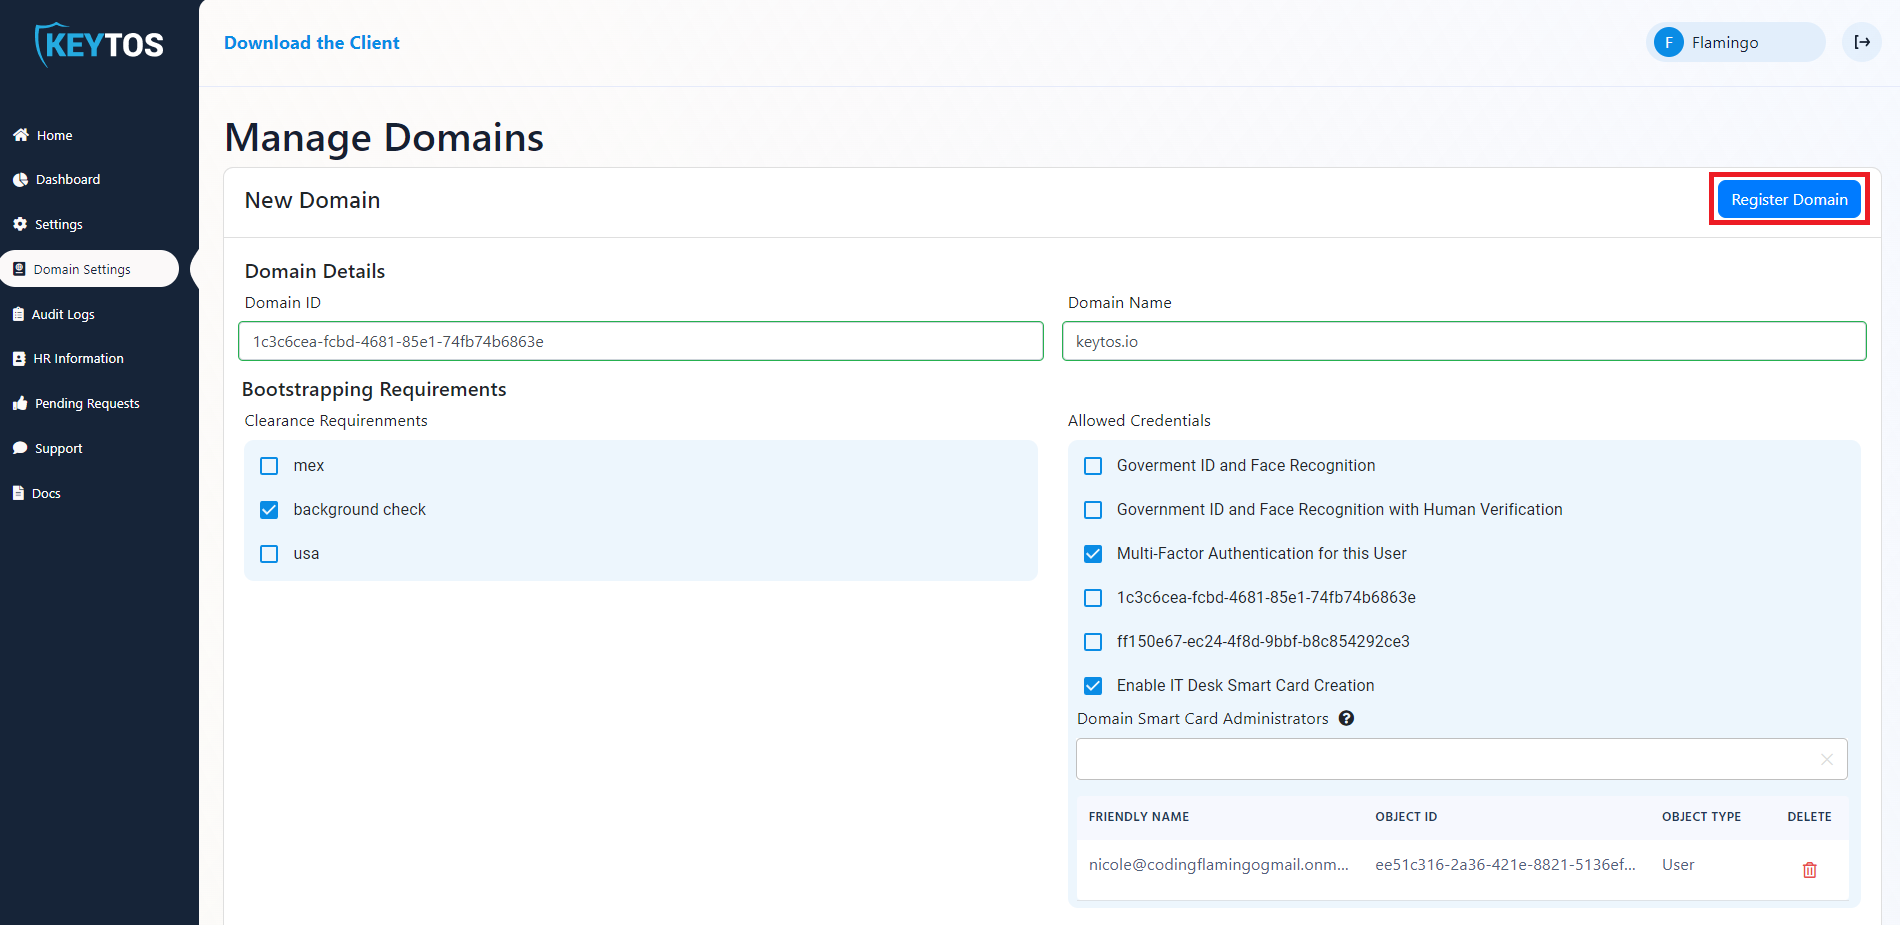Click the ee51c316-2a36 object ID cell
The width and height of the screenshot is (1900, 925).
coord(1505,865)
